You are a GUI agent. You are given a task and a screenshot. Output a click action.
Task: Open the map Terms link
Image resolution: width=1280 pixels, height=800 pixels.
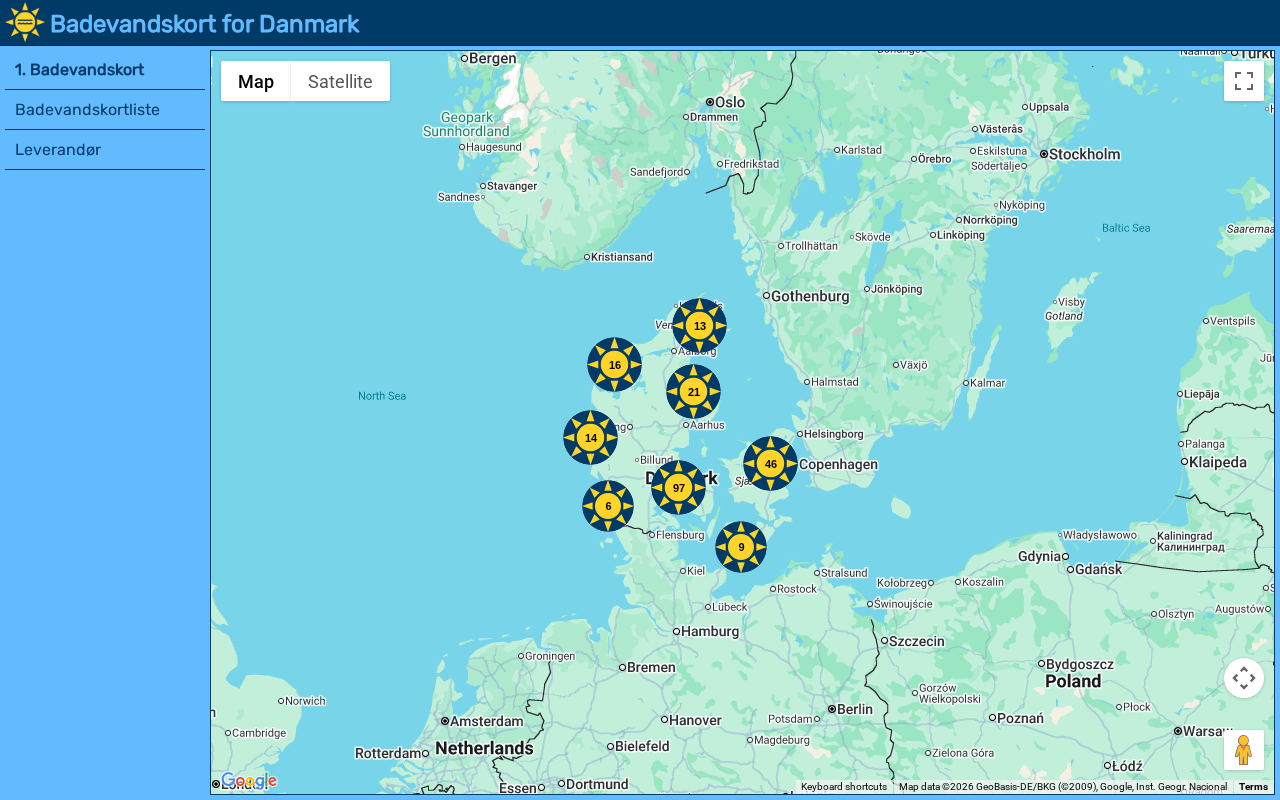(1253, 787)
